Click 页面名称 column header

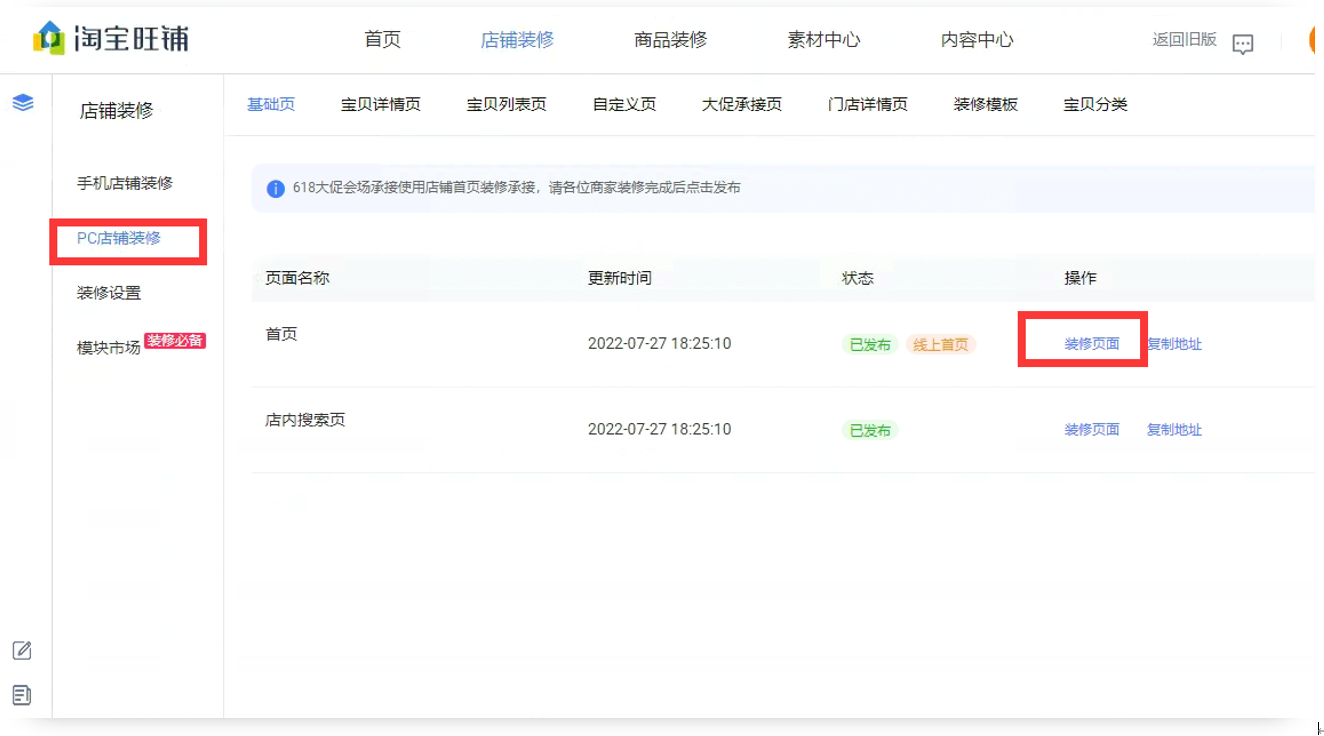(297, 278)
